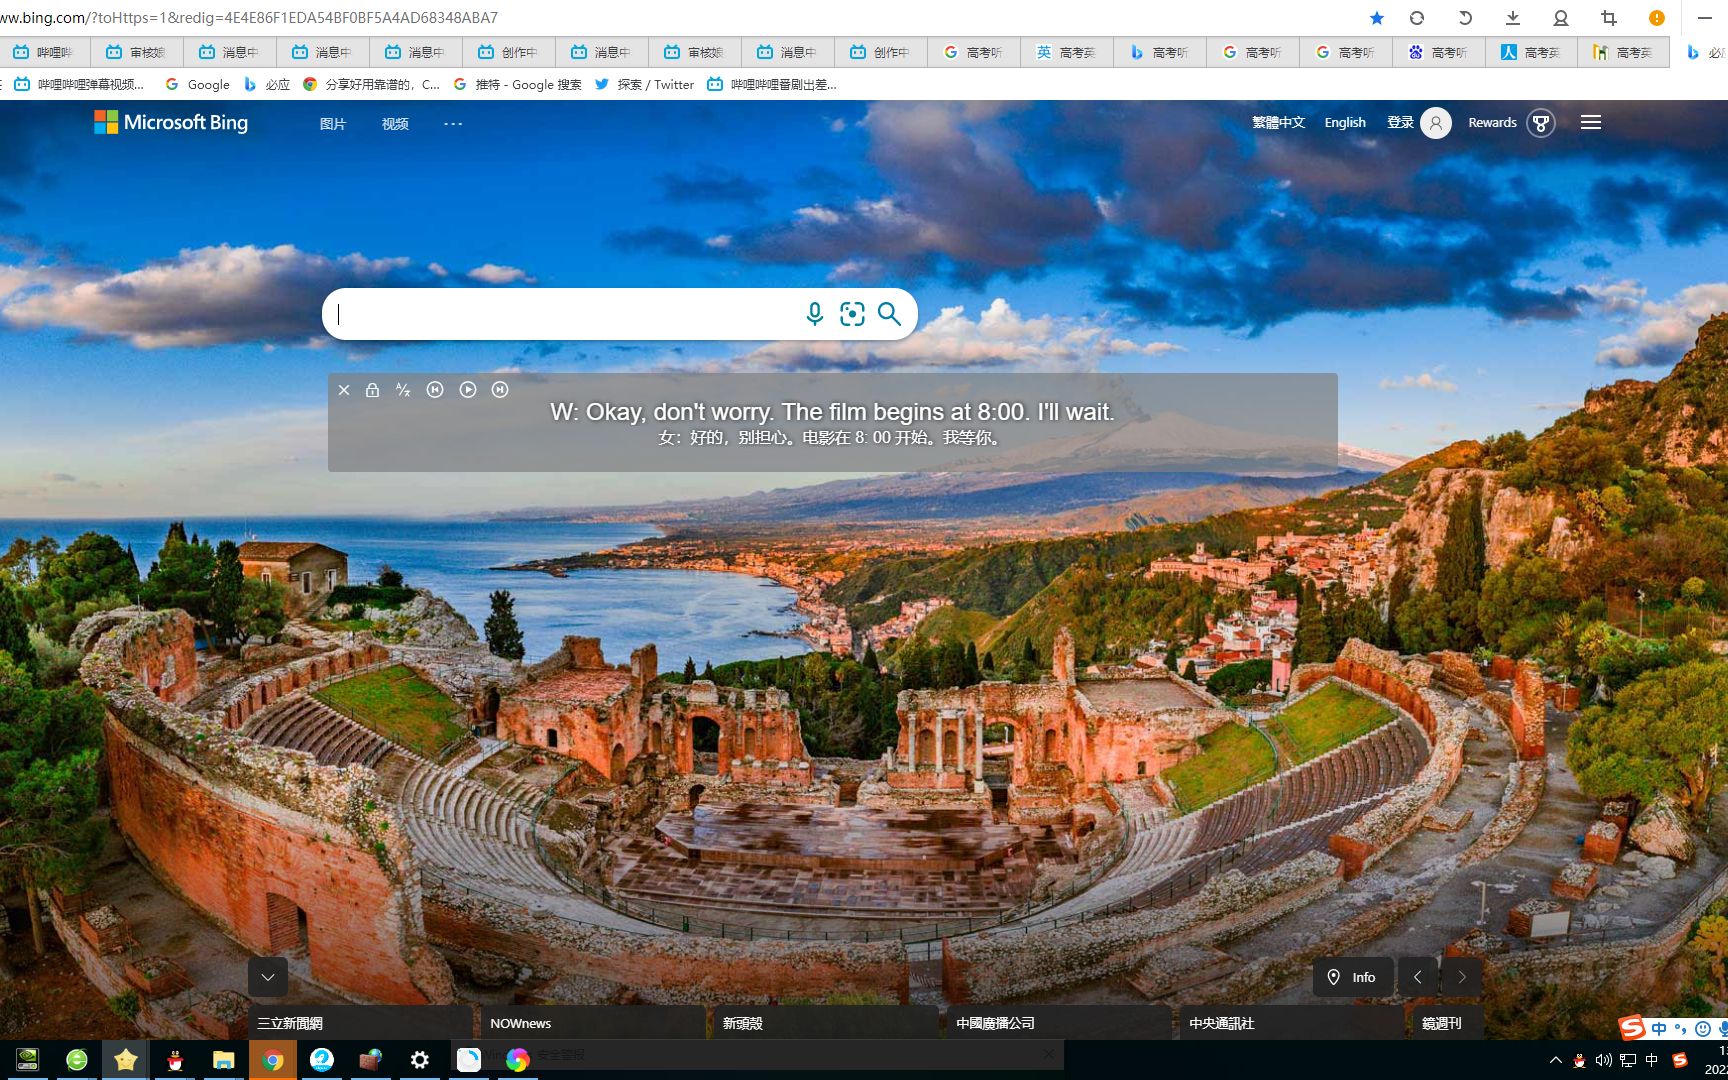Click the volume speaker tray icon
The width and height of the screenshot is (1728, 1080).
pos(1603,1060)
